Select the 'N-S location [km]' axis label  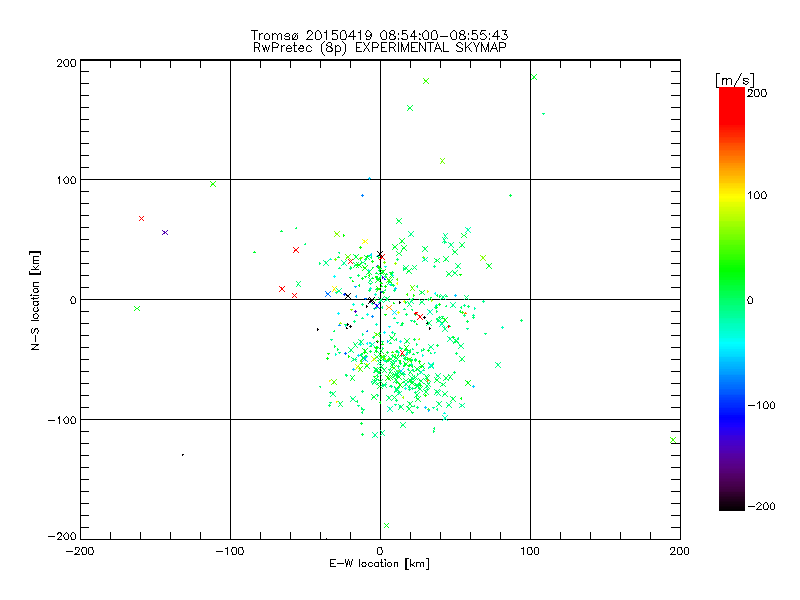(35, 300)
